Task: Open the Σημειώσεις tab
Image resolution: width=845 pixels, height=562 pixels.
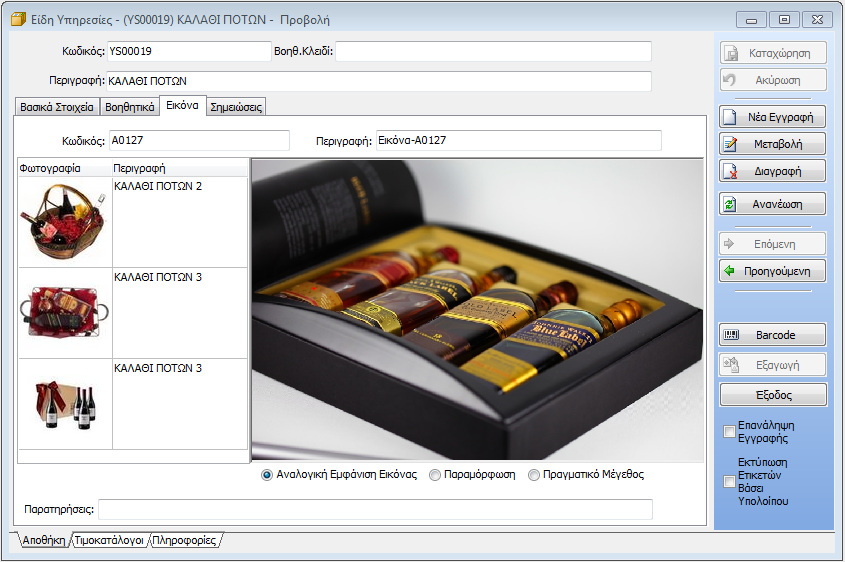Action: click(x=236, y=107)
